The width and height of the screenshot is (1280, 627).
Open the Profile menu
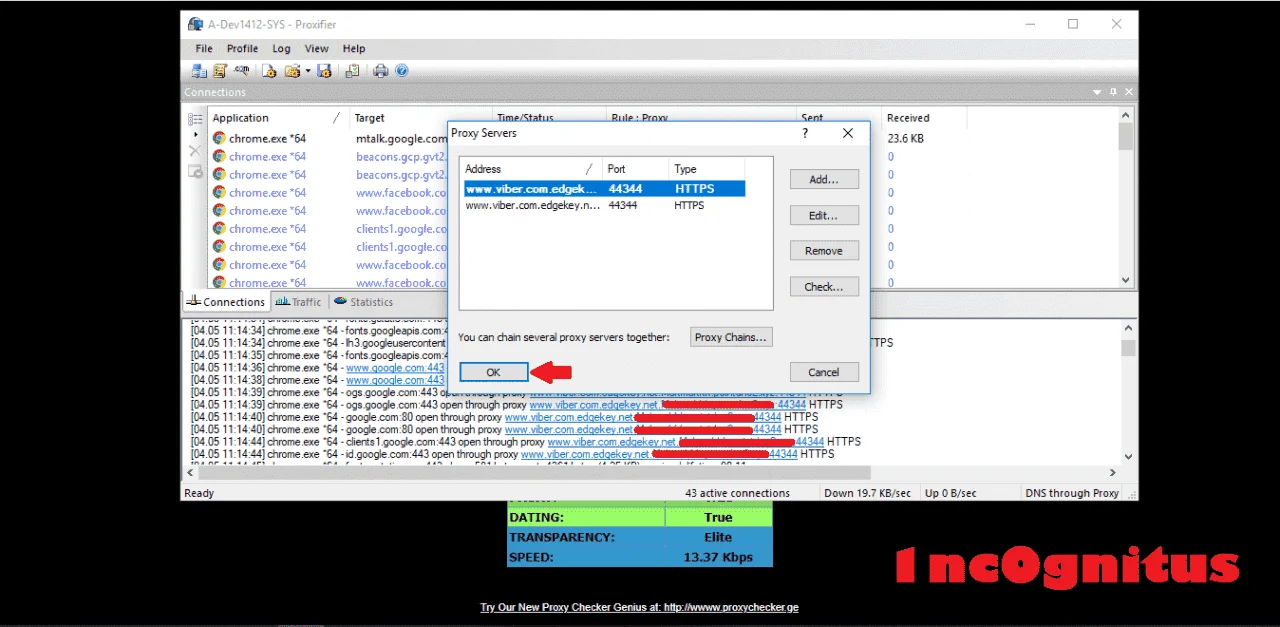tap(242, 48)
